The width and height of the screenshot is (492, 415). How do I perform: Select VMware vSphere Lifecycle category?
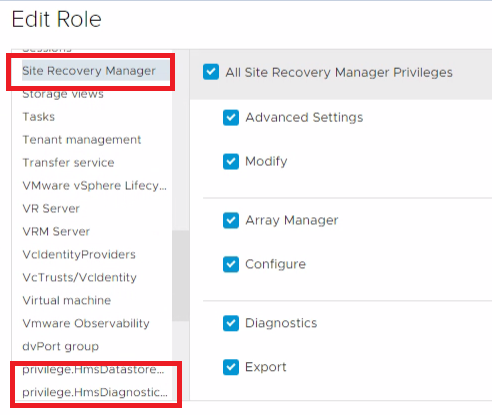click(x=94, y=186)
